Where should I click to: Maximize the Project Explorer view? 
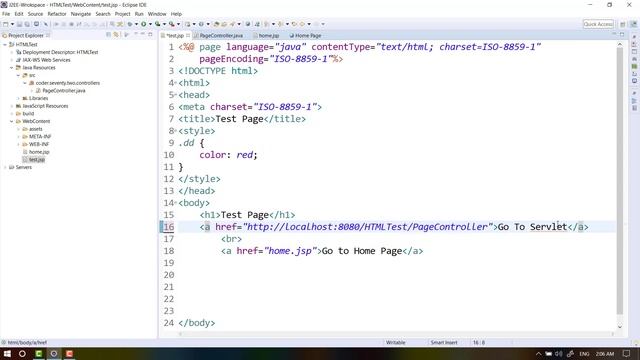151,35
